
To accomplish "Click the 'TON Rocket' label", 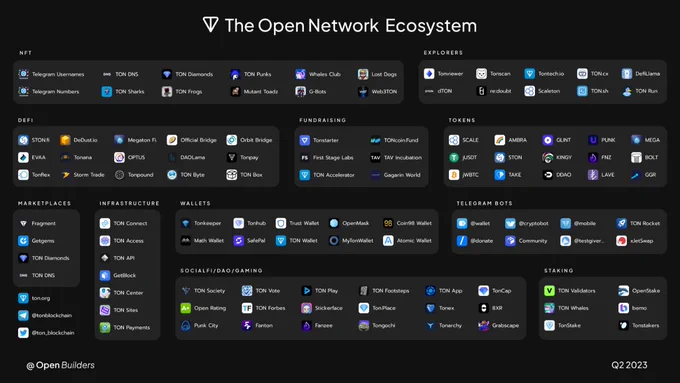I will [x=645, y=223].
